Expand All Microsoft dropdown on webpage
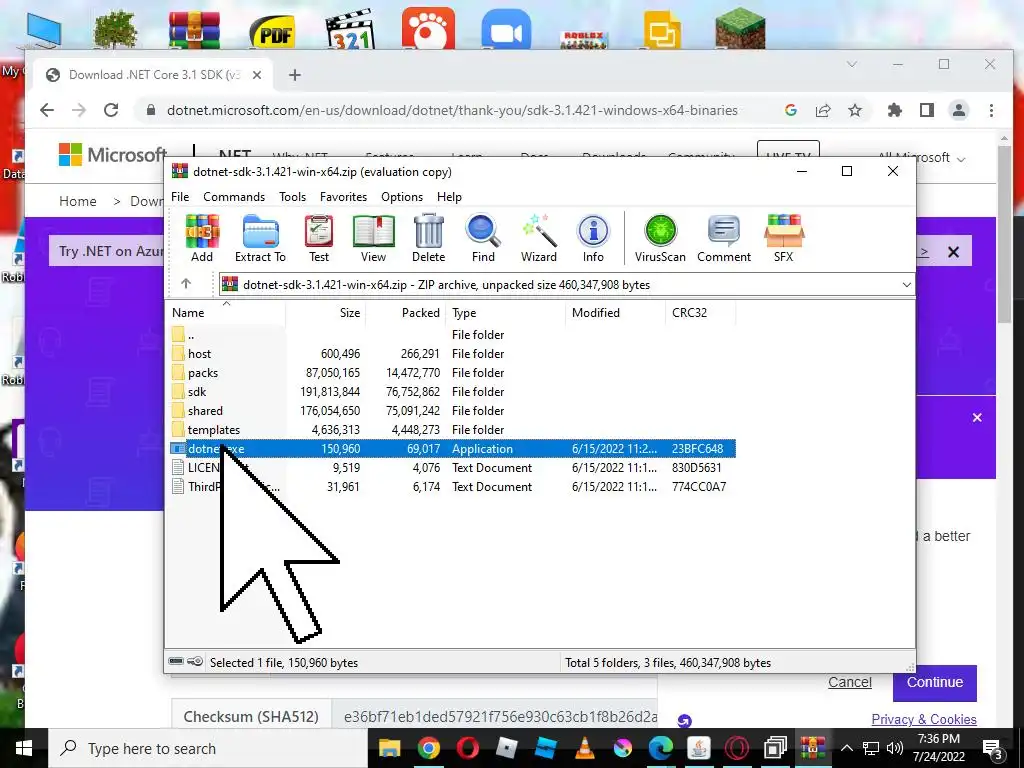 tap(921, 158)
